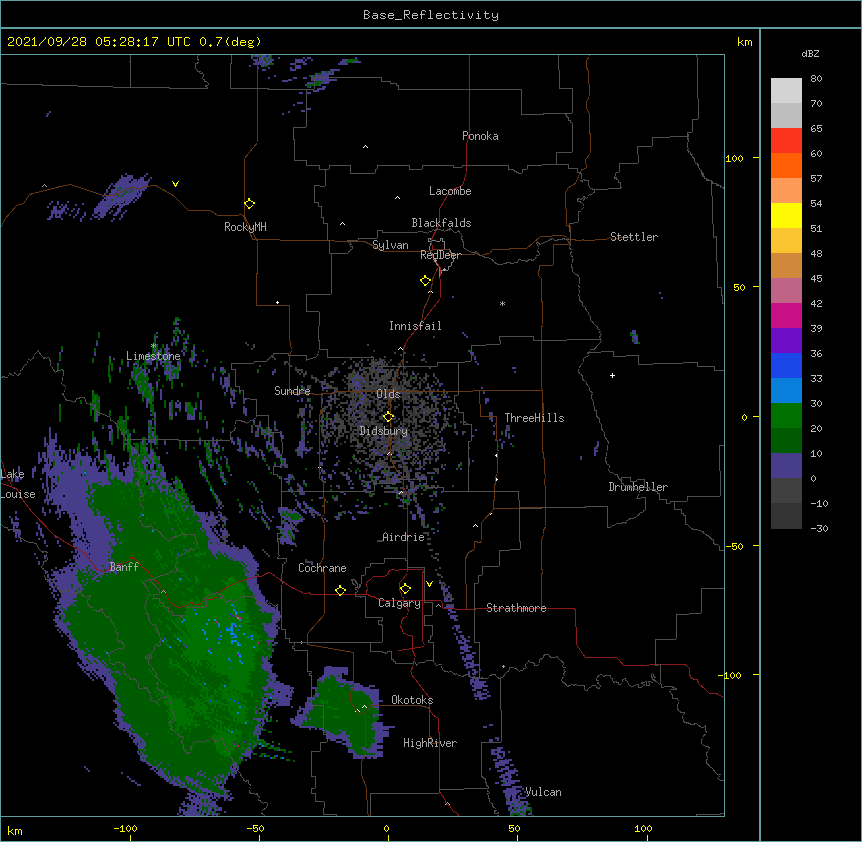Viewport: 862px width, 842px height.
Task: Click the 80 value atop the dBZ scale
Action: 816,79
